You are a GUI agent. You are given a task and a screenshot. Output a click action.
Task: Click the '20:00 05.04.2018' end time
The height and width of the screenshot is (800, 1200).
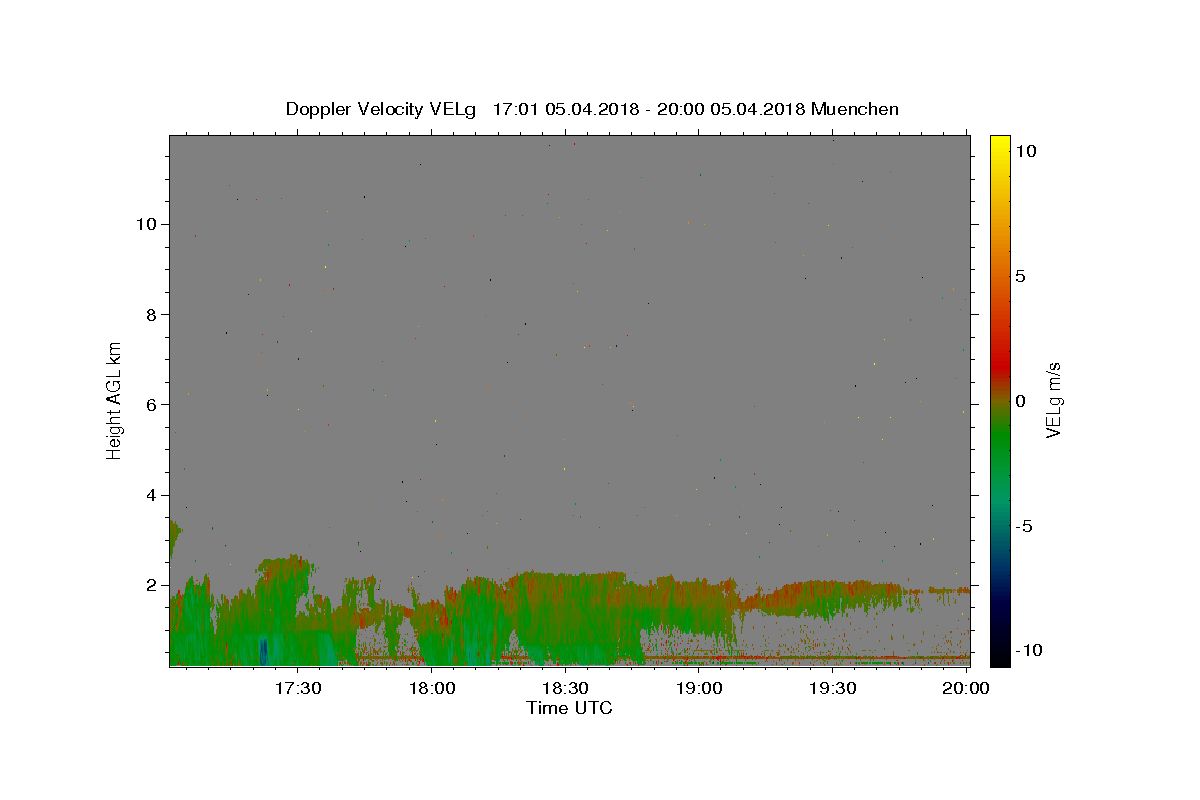click(x=733, y=109)
